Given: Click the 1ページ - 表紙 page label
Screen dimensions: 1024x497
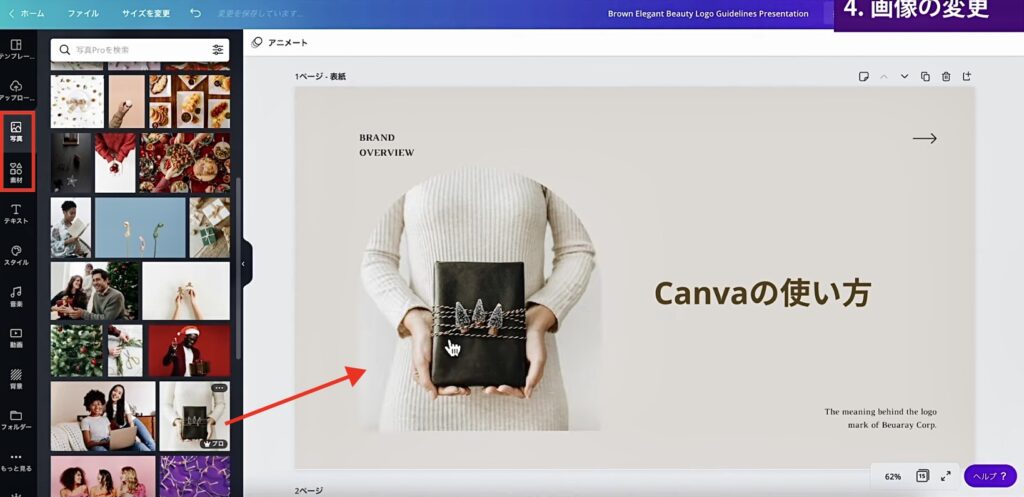Looking at the screenshot, I should coord(320,76).
